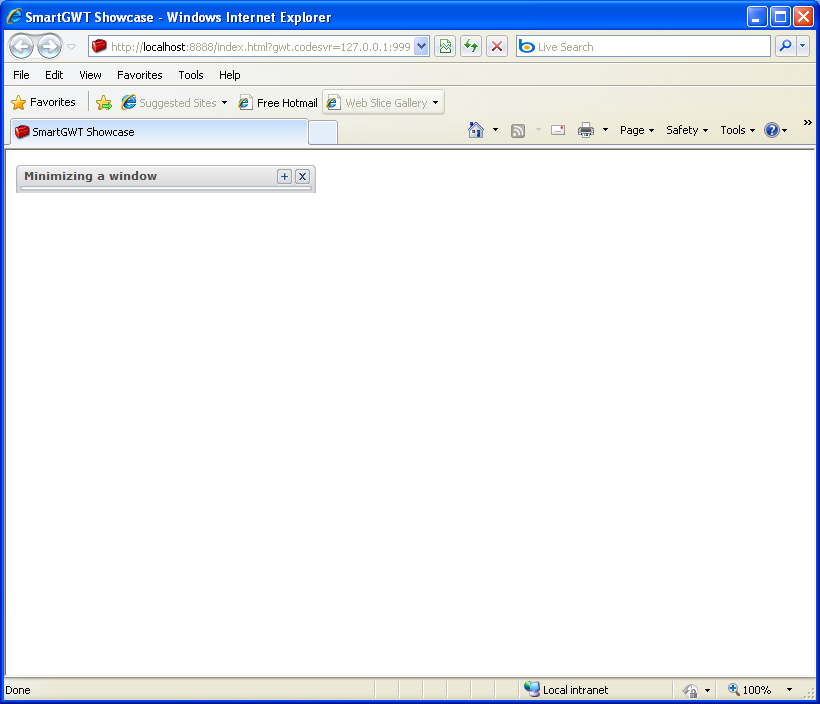Open the Favorites menu in menu bar
Image resolution: width=820 pixels, height=704 pixels.
tap(140, 75)
